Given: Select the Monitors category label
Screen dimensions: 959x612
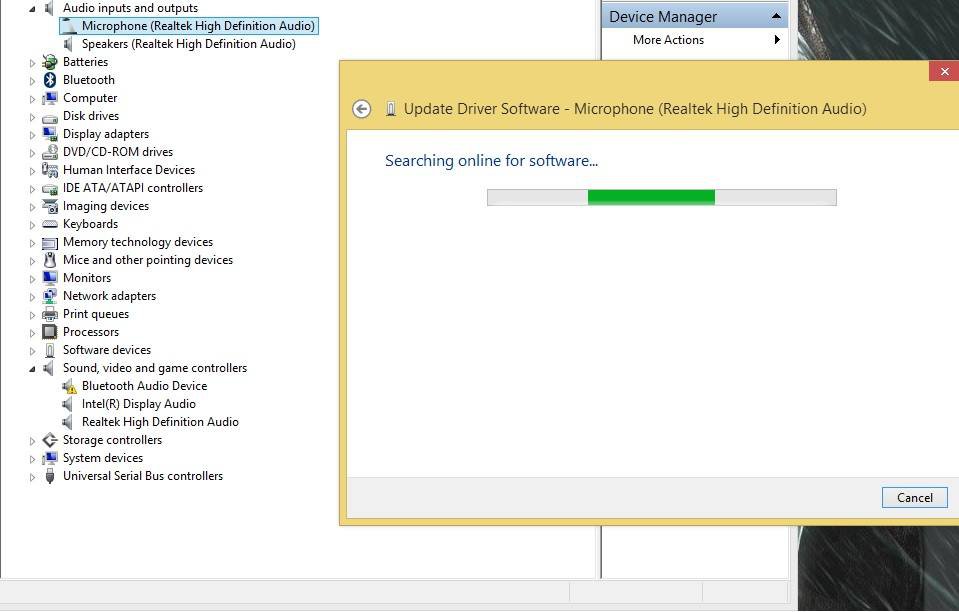Looking at the screenshot, I should 87,278.
